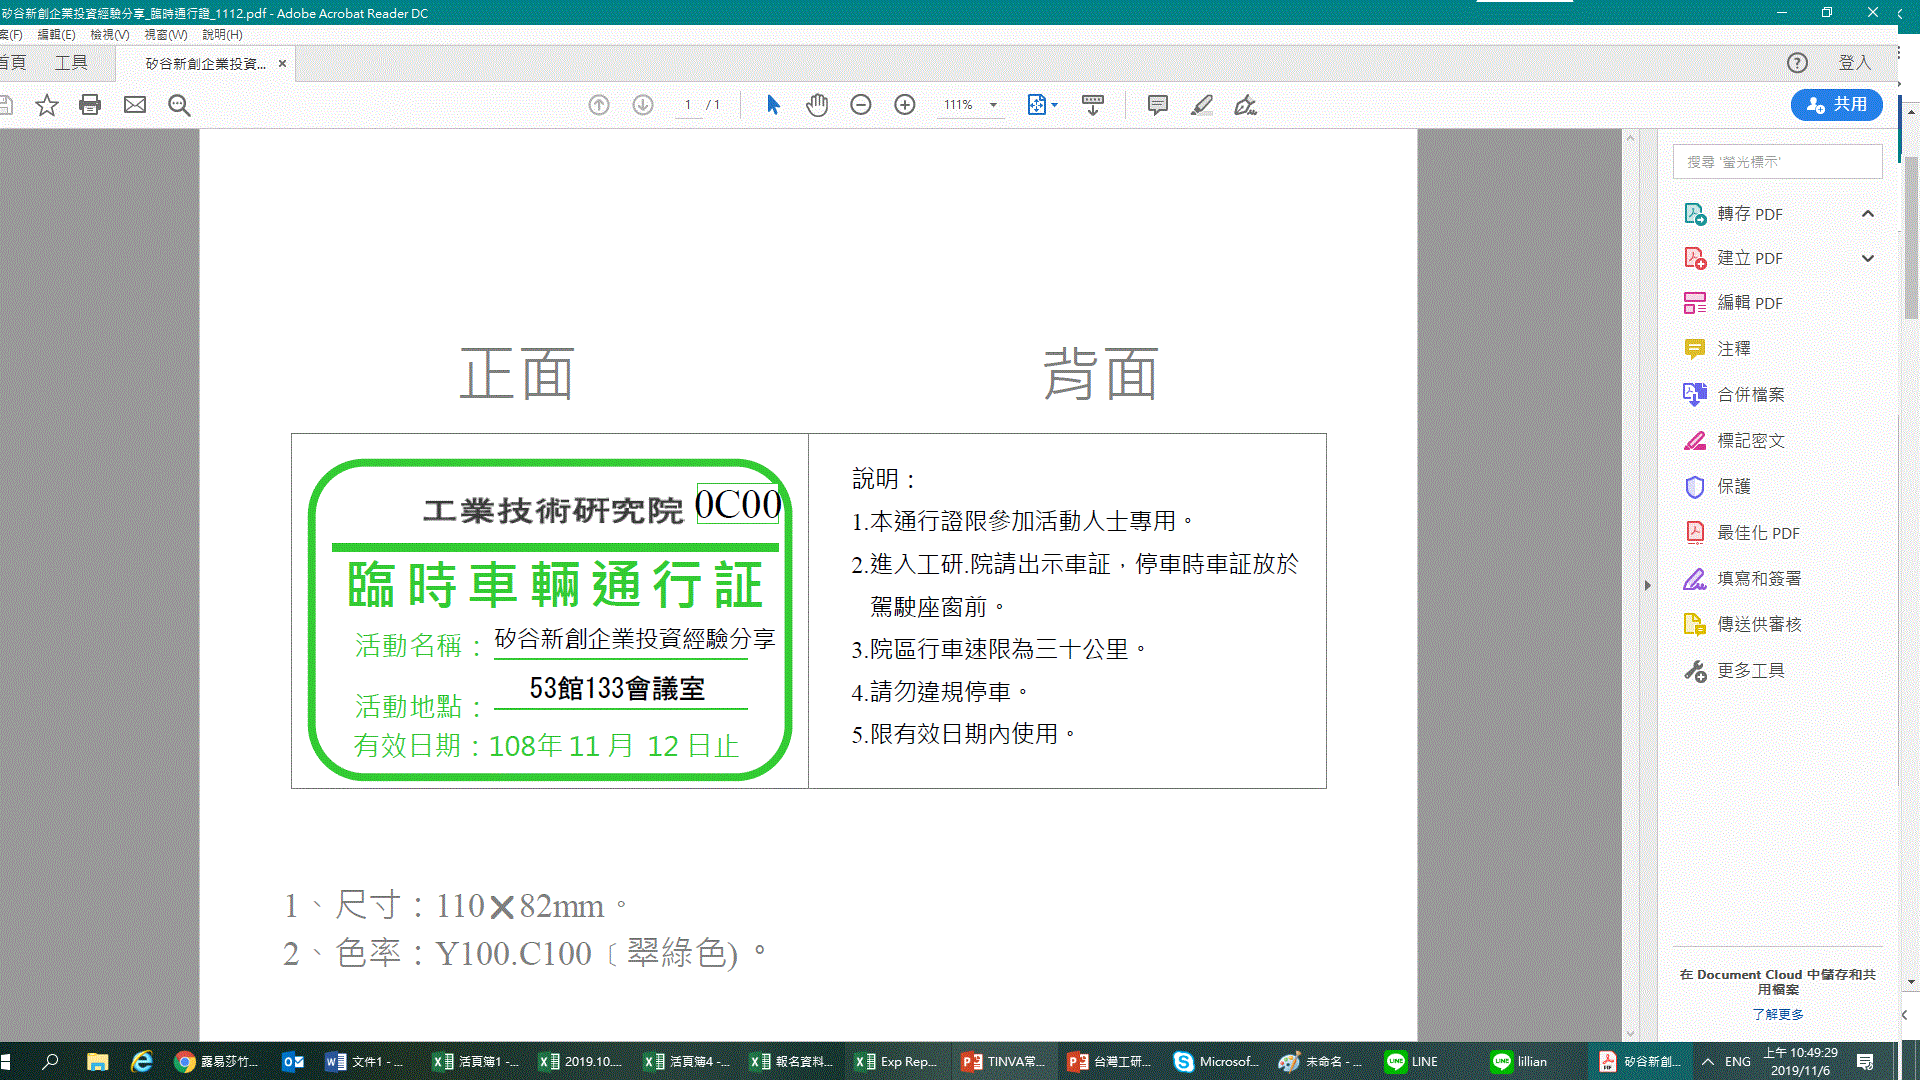This screenshot has width=1920, height=1080.
Task: Activate the hand pan tool
Action: pos(817,105)
